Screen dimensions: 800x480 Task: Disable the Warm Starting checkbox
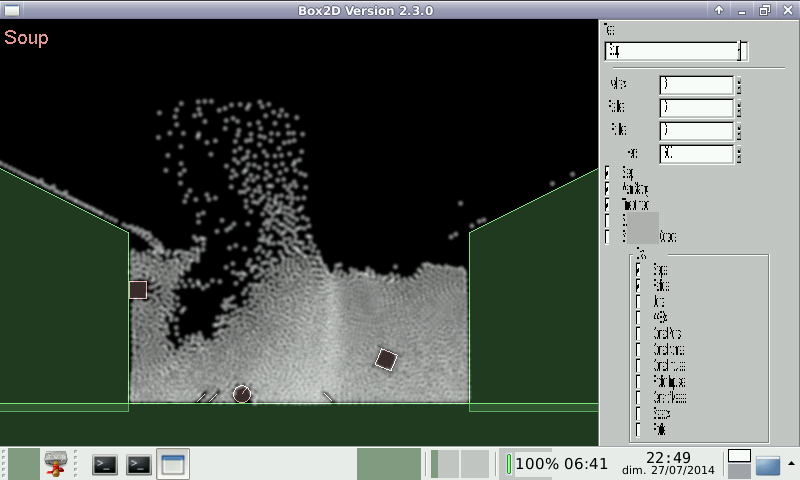608,189
